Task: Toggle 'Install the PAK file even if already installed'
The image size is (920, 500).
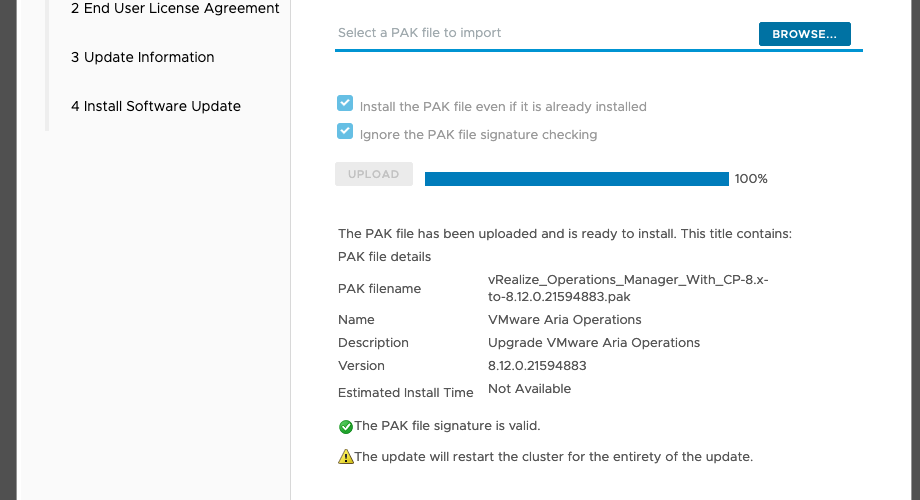Action: (345, 103)
